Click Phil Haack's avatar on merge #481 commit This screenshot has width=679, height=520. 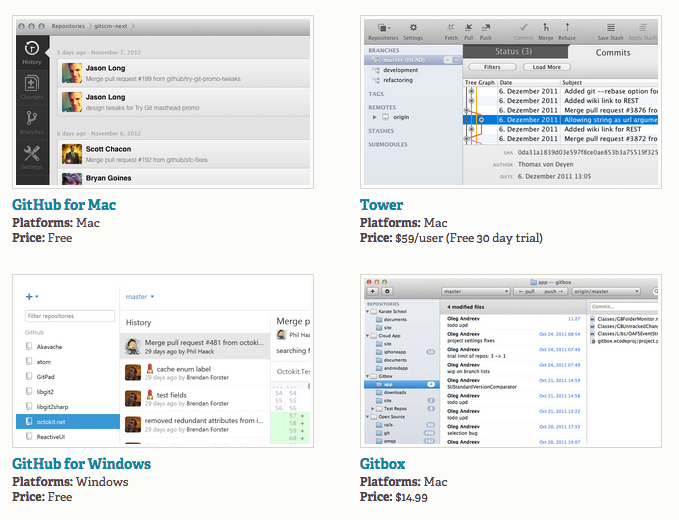coord(133,346)
